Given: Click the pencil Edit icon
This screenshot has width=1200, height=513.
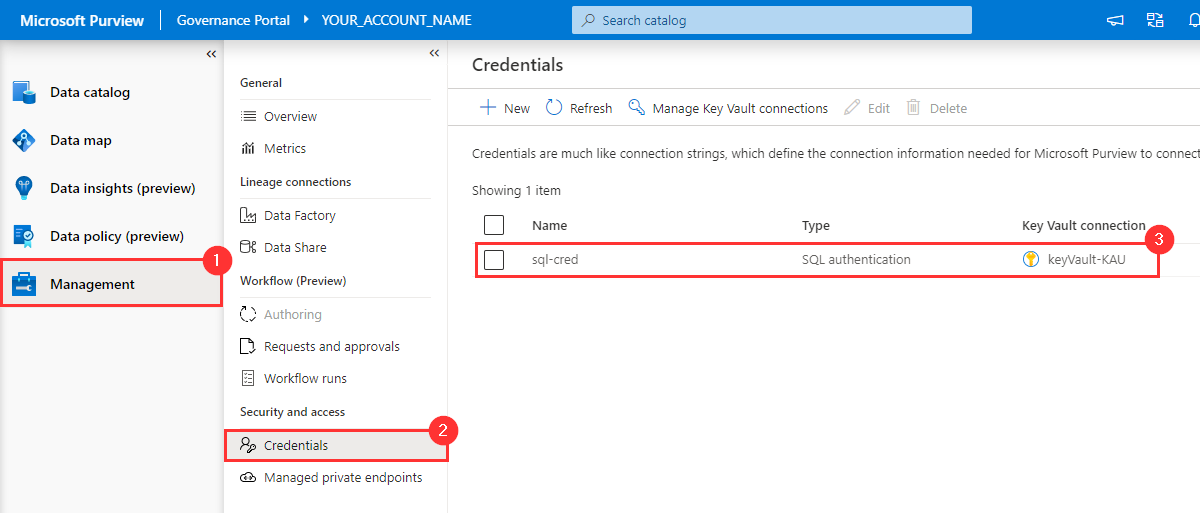Looking at the screenshot, I should [852, 108].
